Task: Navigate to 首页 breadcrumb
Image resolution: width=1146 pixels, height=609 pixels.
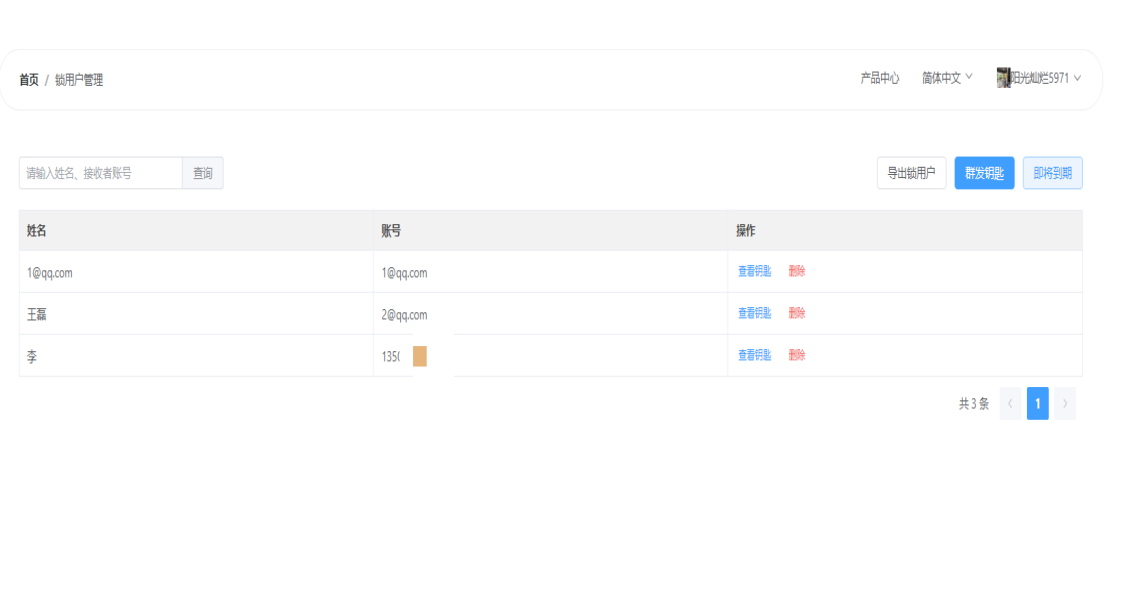Action: [x=29, y=80]
